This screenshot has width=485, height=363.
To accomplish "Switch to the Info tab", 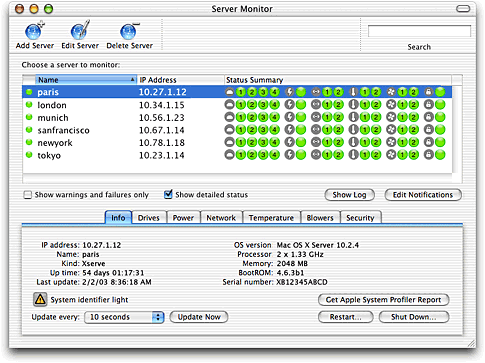I will pos(118,218).
